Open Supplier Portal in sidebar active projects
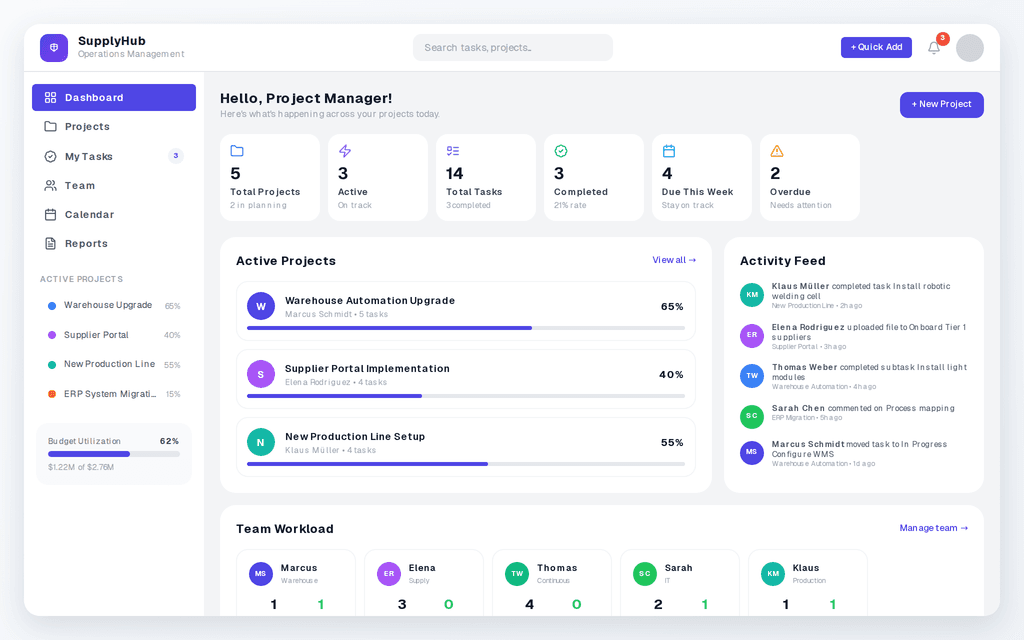Viewport: 1024px width, 640px height. tap(114, 334)
